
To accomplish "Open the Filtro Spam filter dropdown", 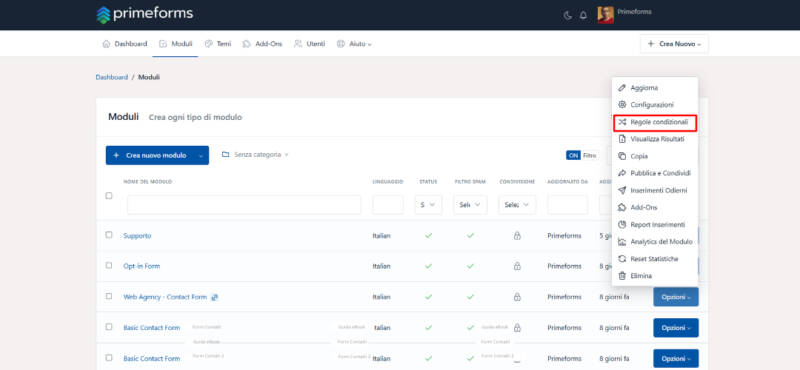I will point(470,205).
